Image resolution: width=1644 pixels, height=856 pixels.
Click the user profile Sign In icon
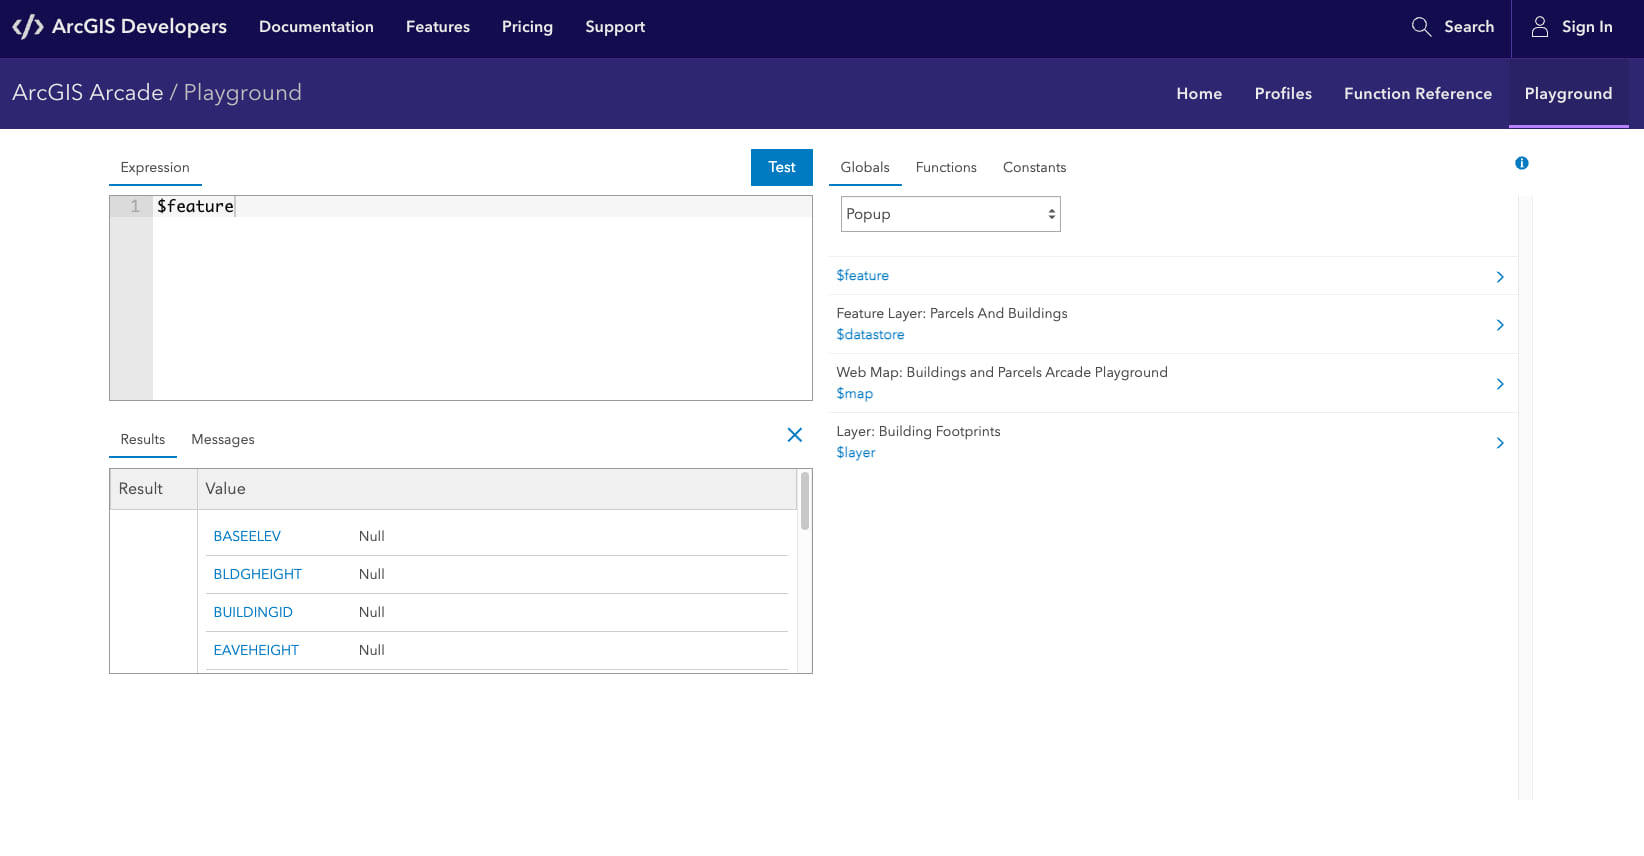pos(1540,27)
